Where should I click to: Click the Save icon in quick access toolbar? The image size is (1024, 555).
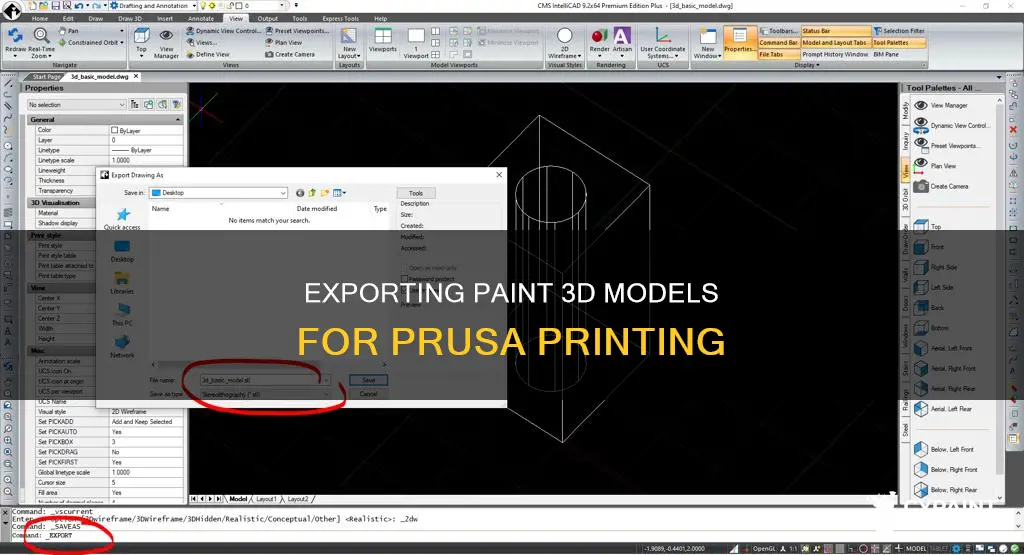[56, 6]
